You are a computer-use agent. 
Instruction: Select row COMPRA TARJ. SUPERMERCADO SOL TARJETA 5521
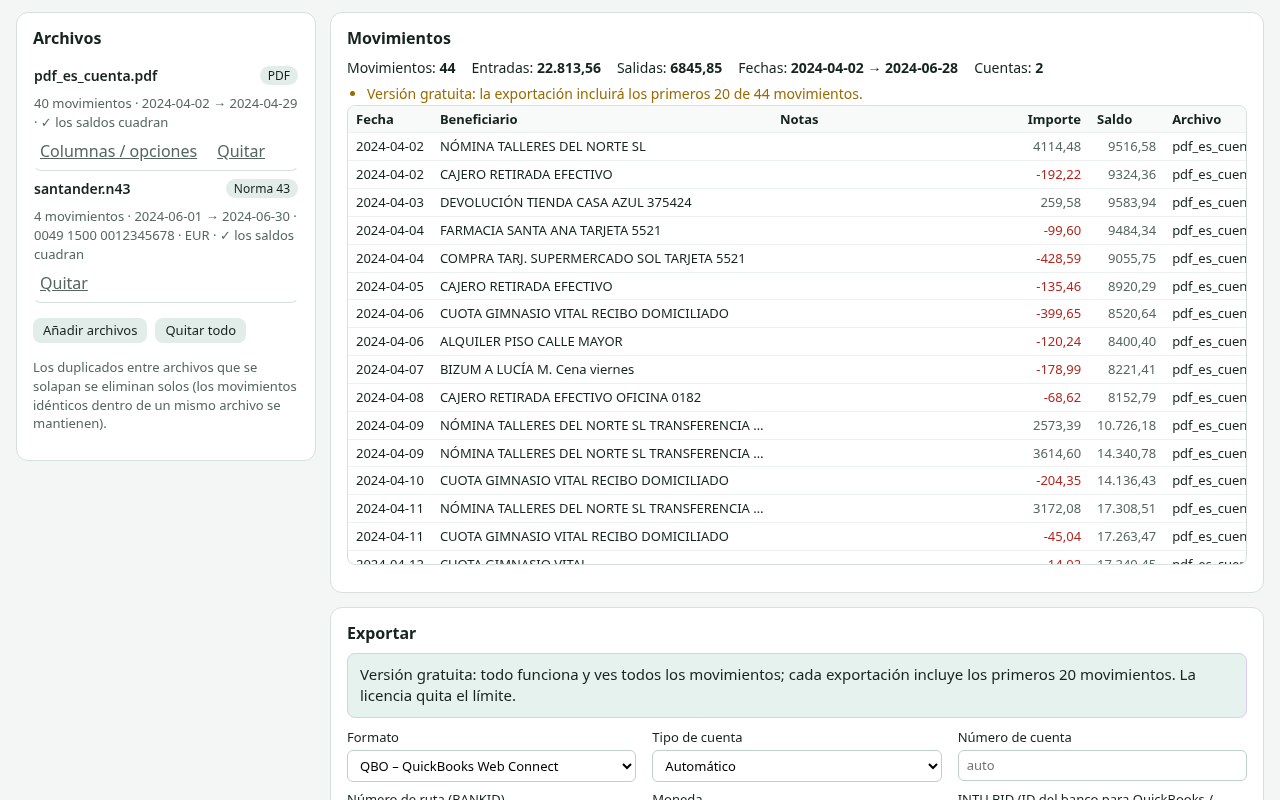pyautogui.click(x=797, y=258)
